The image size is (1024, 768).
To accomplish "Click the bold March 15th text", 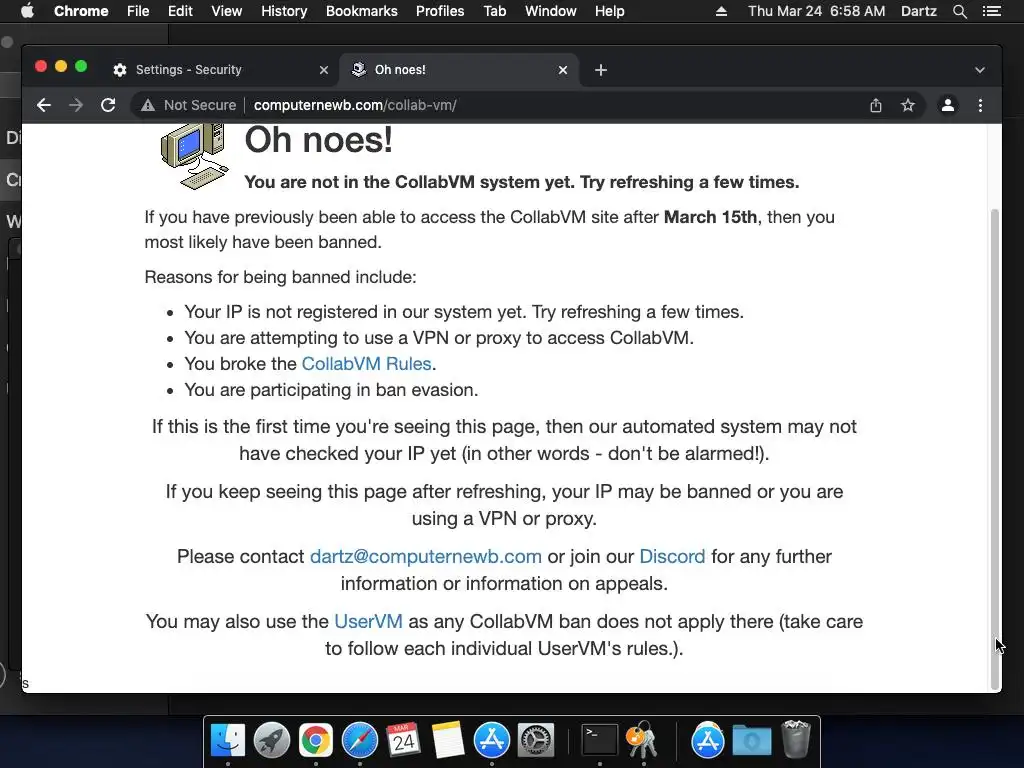I will tap(710, 217).
